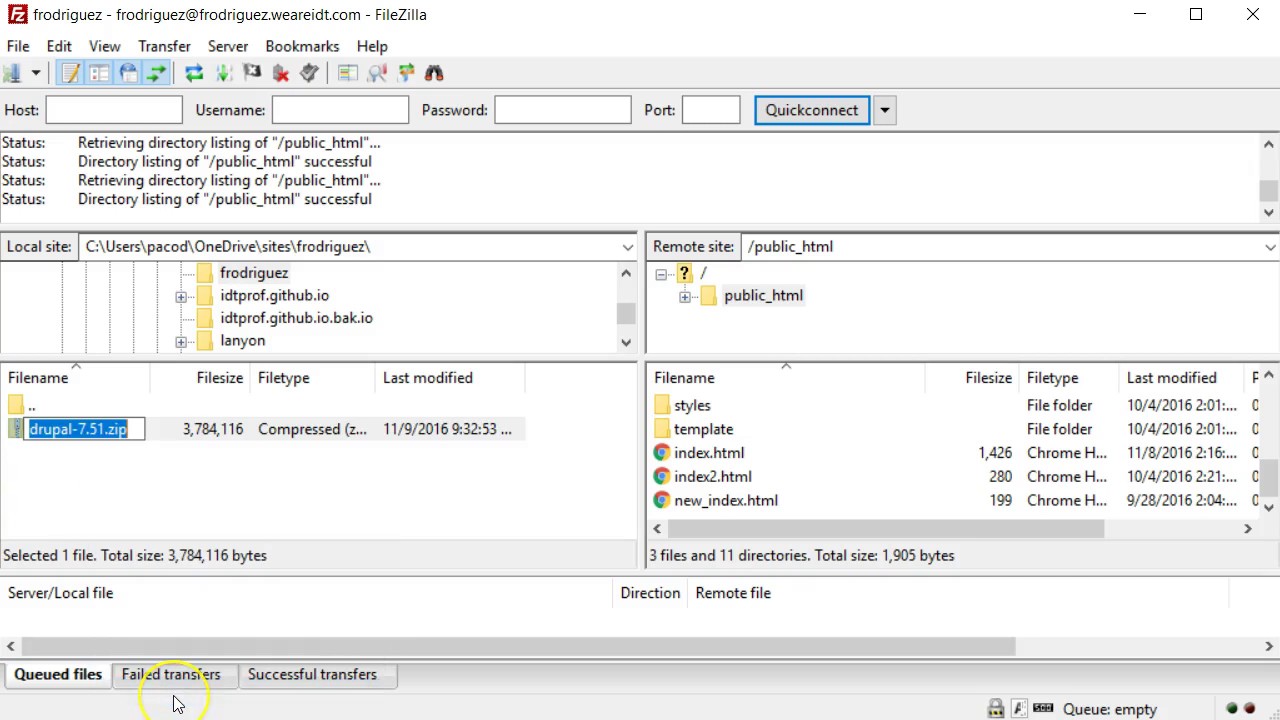Select the styles remote folder

pos(692,405)
